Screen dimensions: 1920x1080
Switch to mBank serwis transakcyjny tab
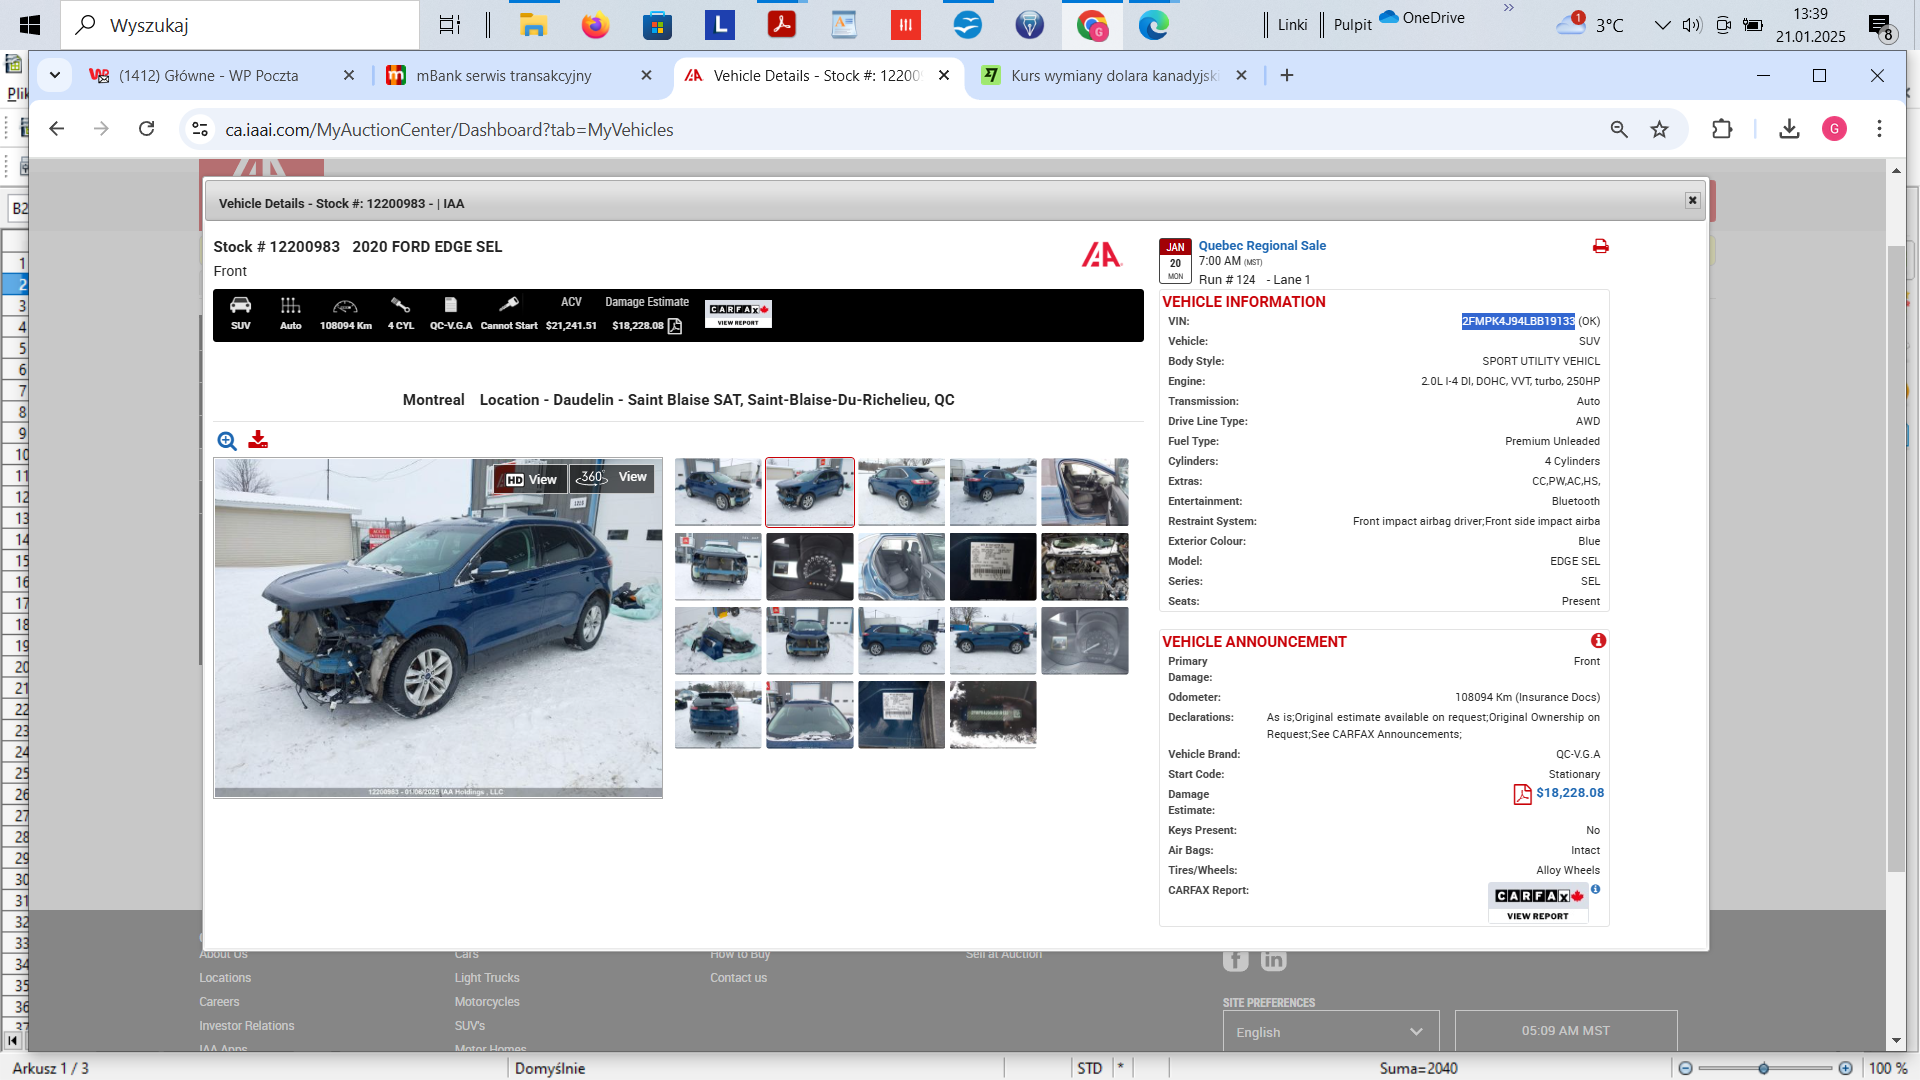(x=504, y=76)
